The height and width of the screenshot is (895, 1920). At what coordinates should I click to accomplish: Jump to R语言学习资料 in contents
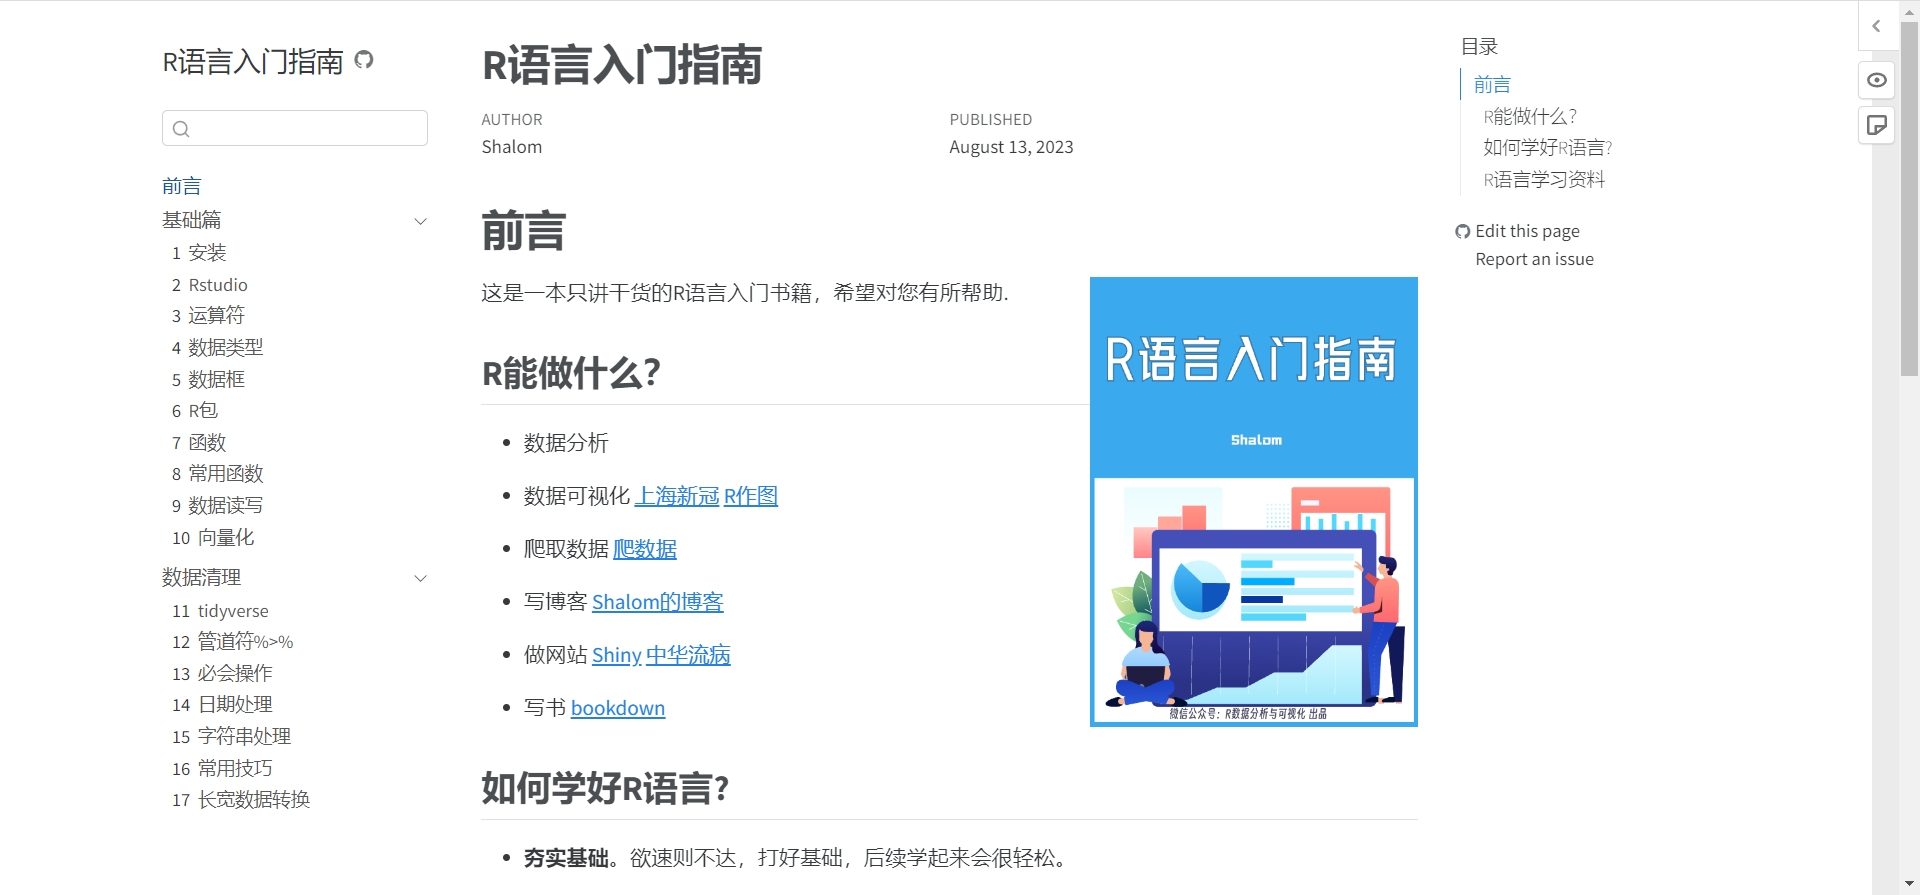coord(1544,180)
